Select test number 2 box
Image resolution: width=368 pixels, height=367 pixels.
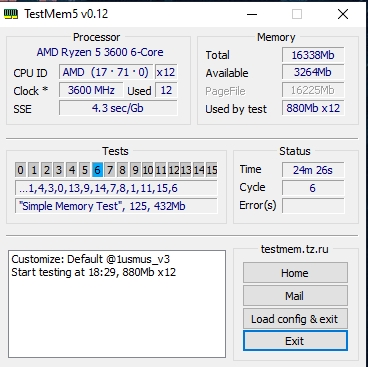click(x=46, y=170)
